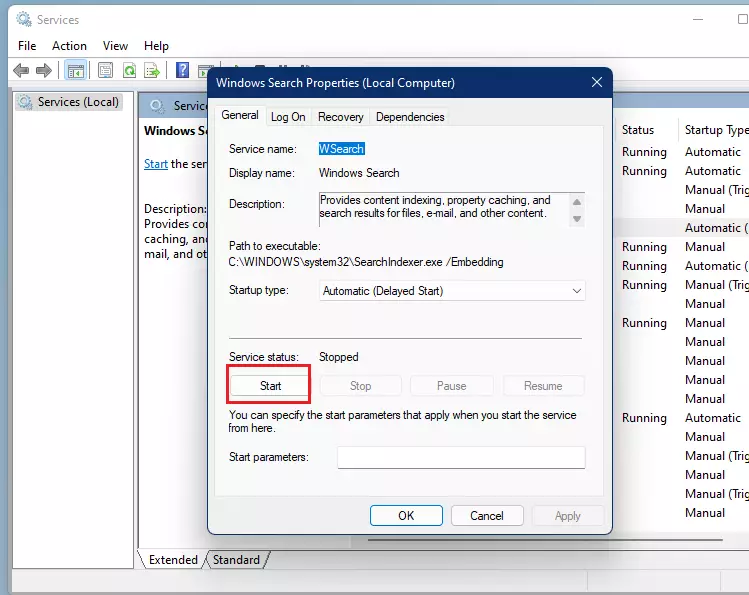Screen dimensions: 749x595
Task: Click the disabled Stop button
Action: [x=360, y=386]
